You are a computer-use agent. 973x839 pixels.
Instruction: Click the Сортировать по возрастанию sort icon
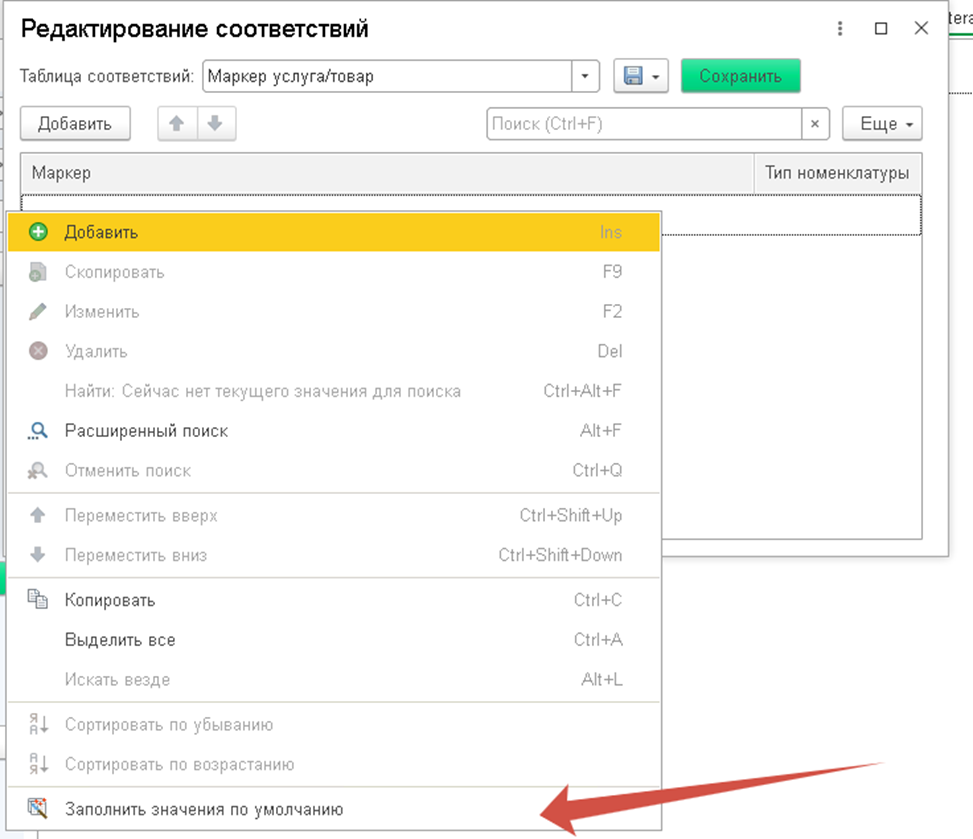pyautogui.click(x=38, y=764)
